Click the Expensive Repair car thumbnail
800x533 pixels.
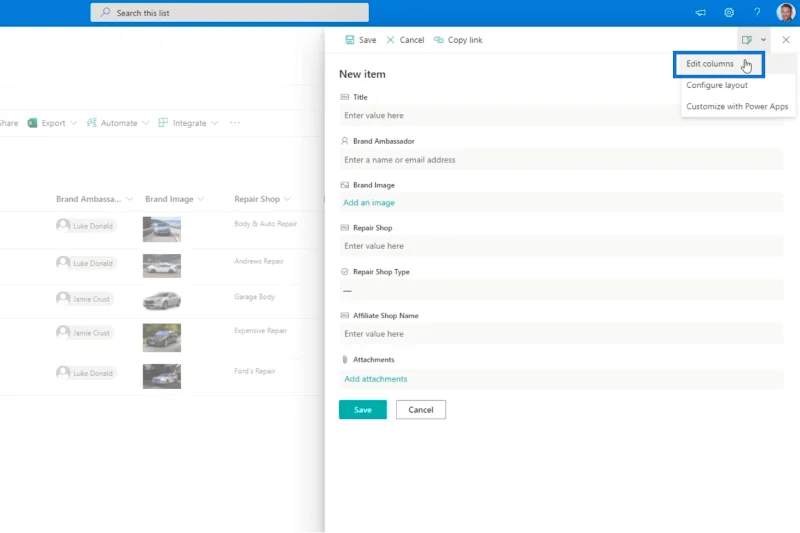click(162, 338)
